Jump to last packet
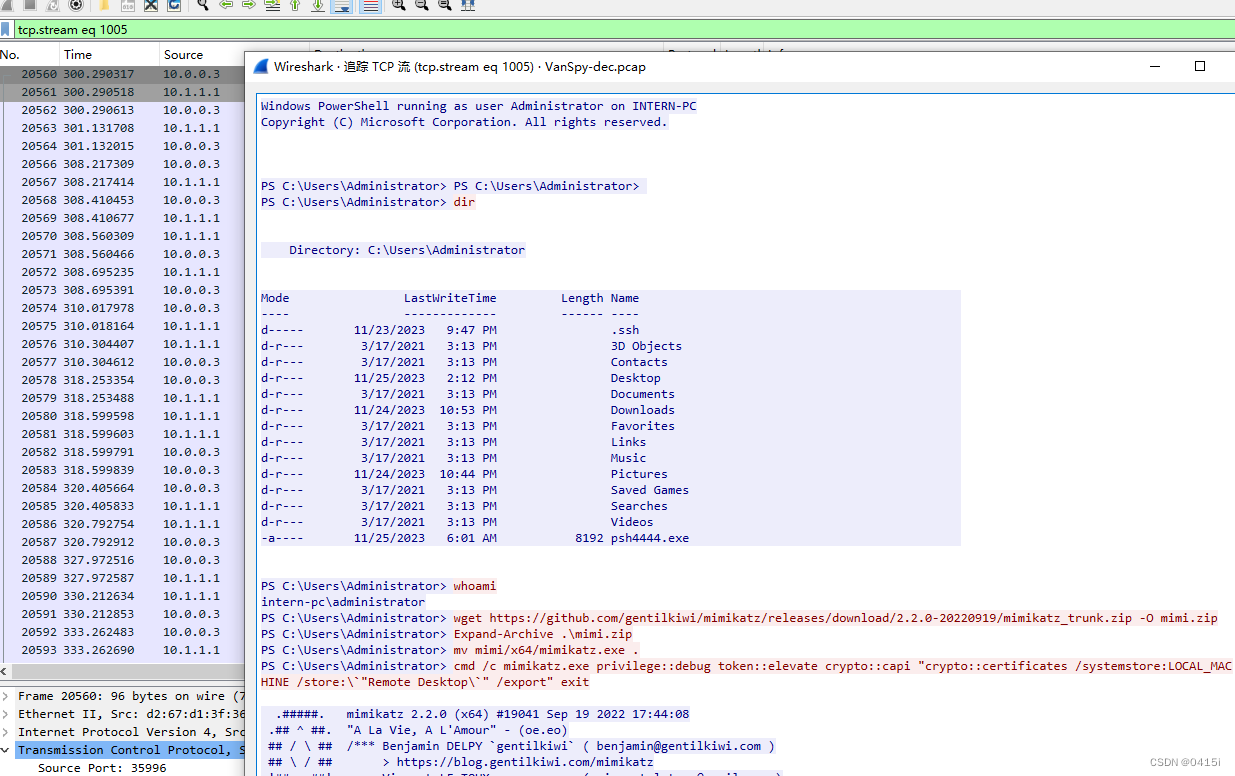1235x776 pixels. (x=318, y=5)
